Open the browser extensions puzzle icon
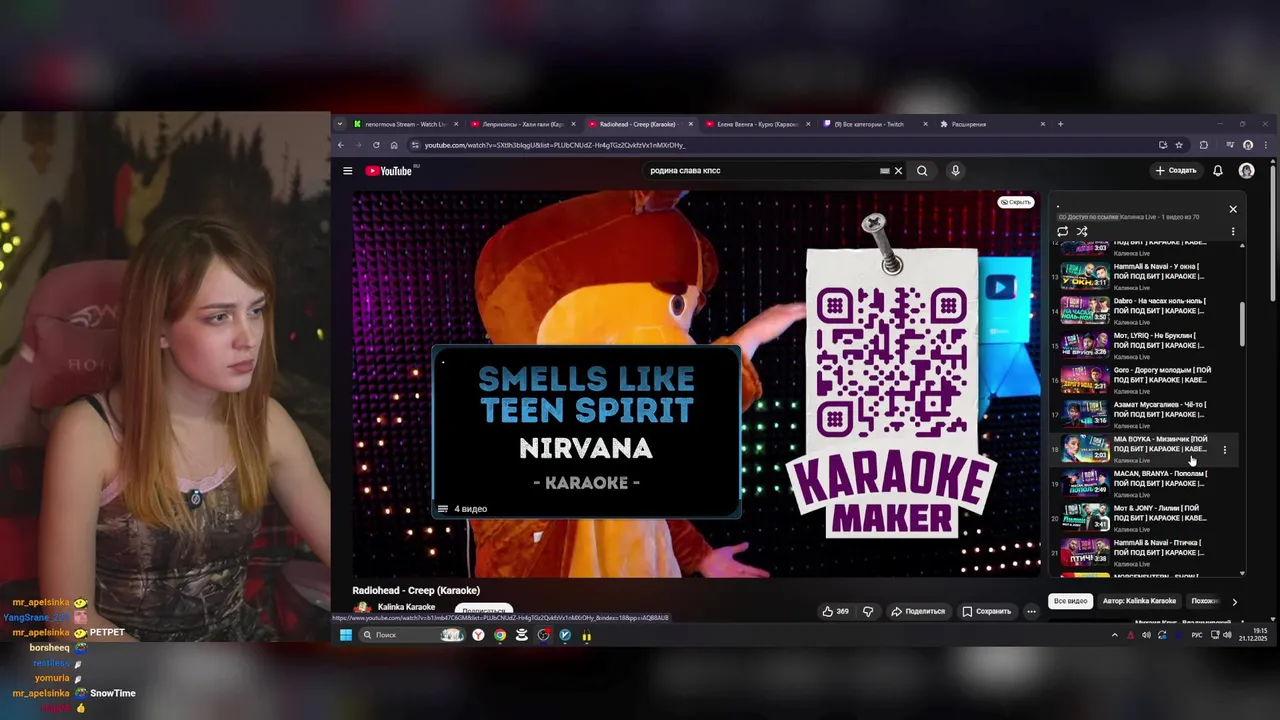Image resolution: width=1280 pixels, height=720 pixels. coord(1204,145)
